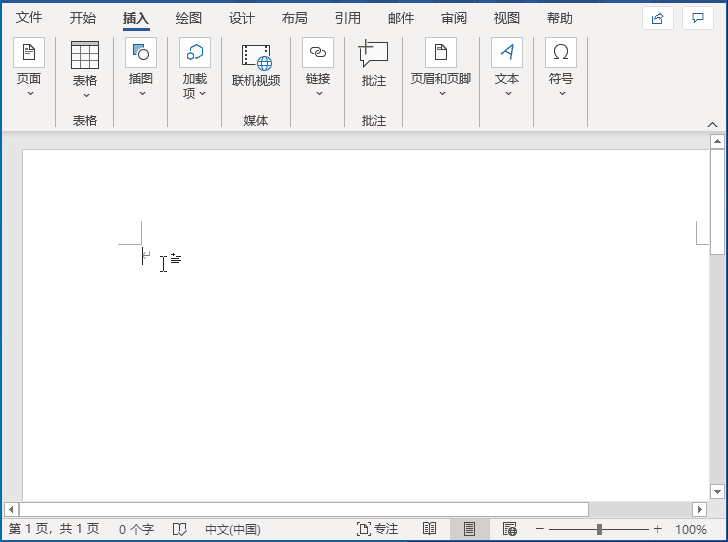Expand the 加载项 dropdown arrow
Image resolution: width=728 pixels, height=542 pixels.
202,93
